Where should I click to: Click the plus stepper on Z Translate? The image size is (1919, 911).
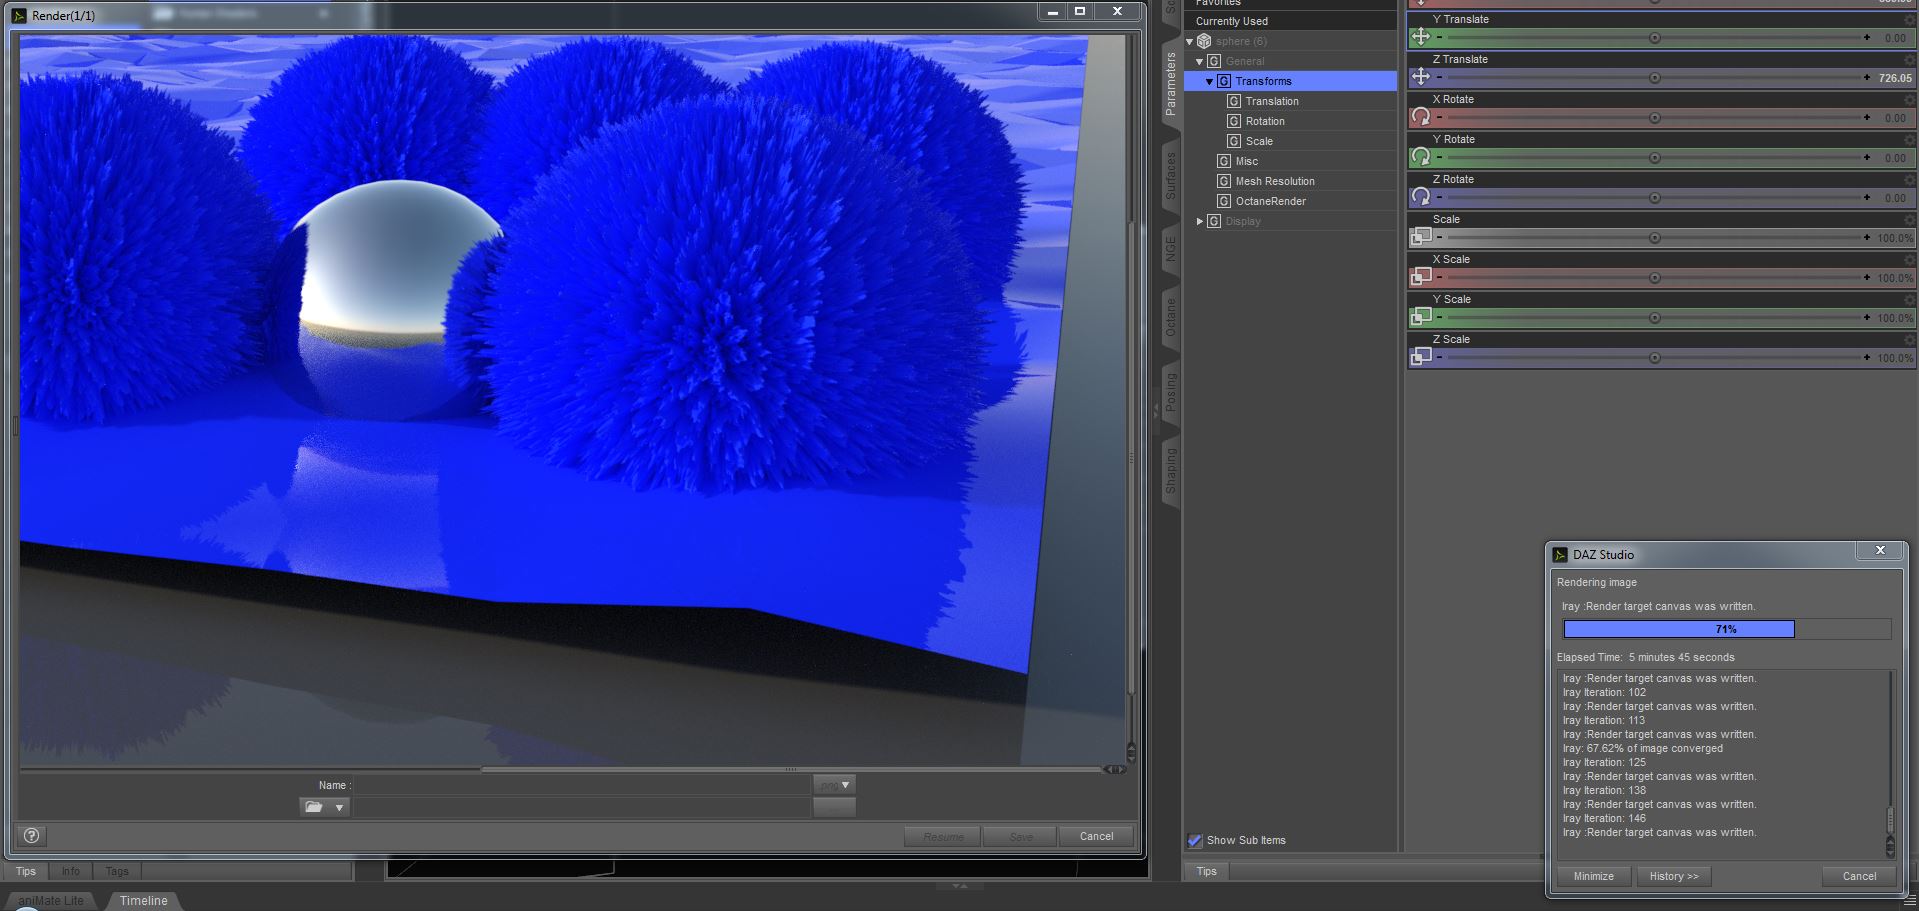[1867, 77]
